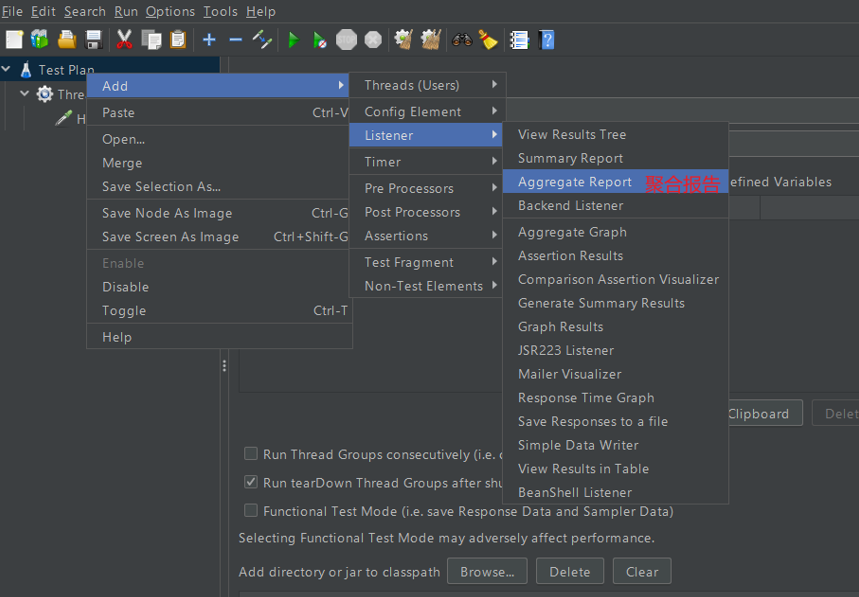
Task: Choose View Results Tree listener
Action: click(615, 134)
